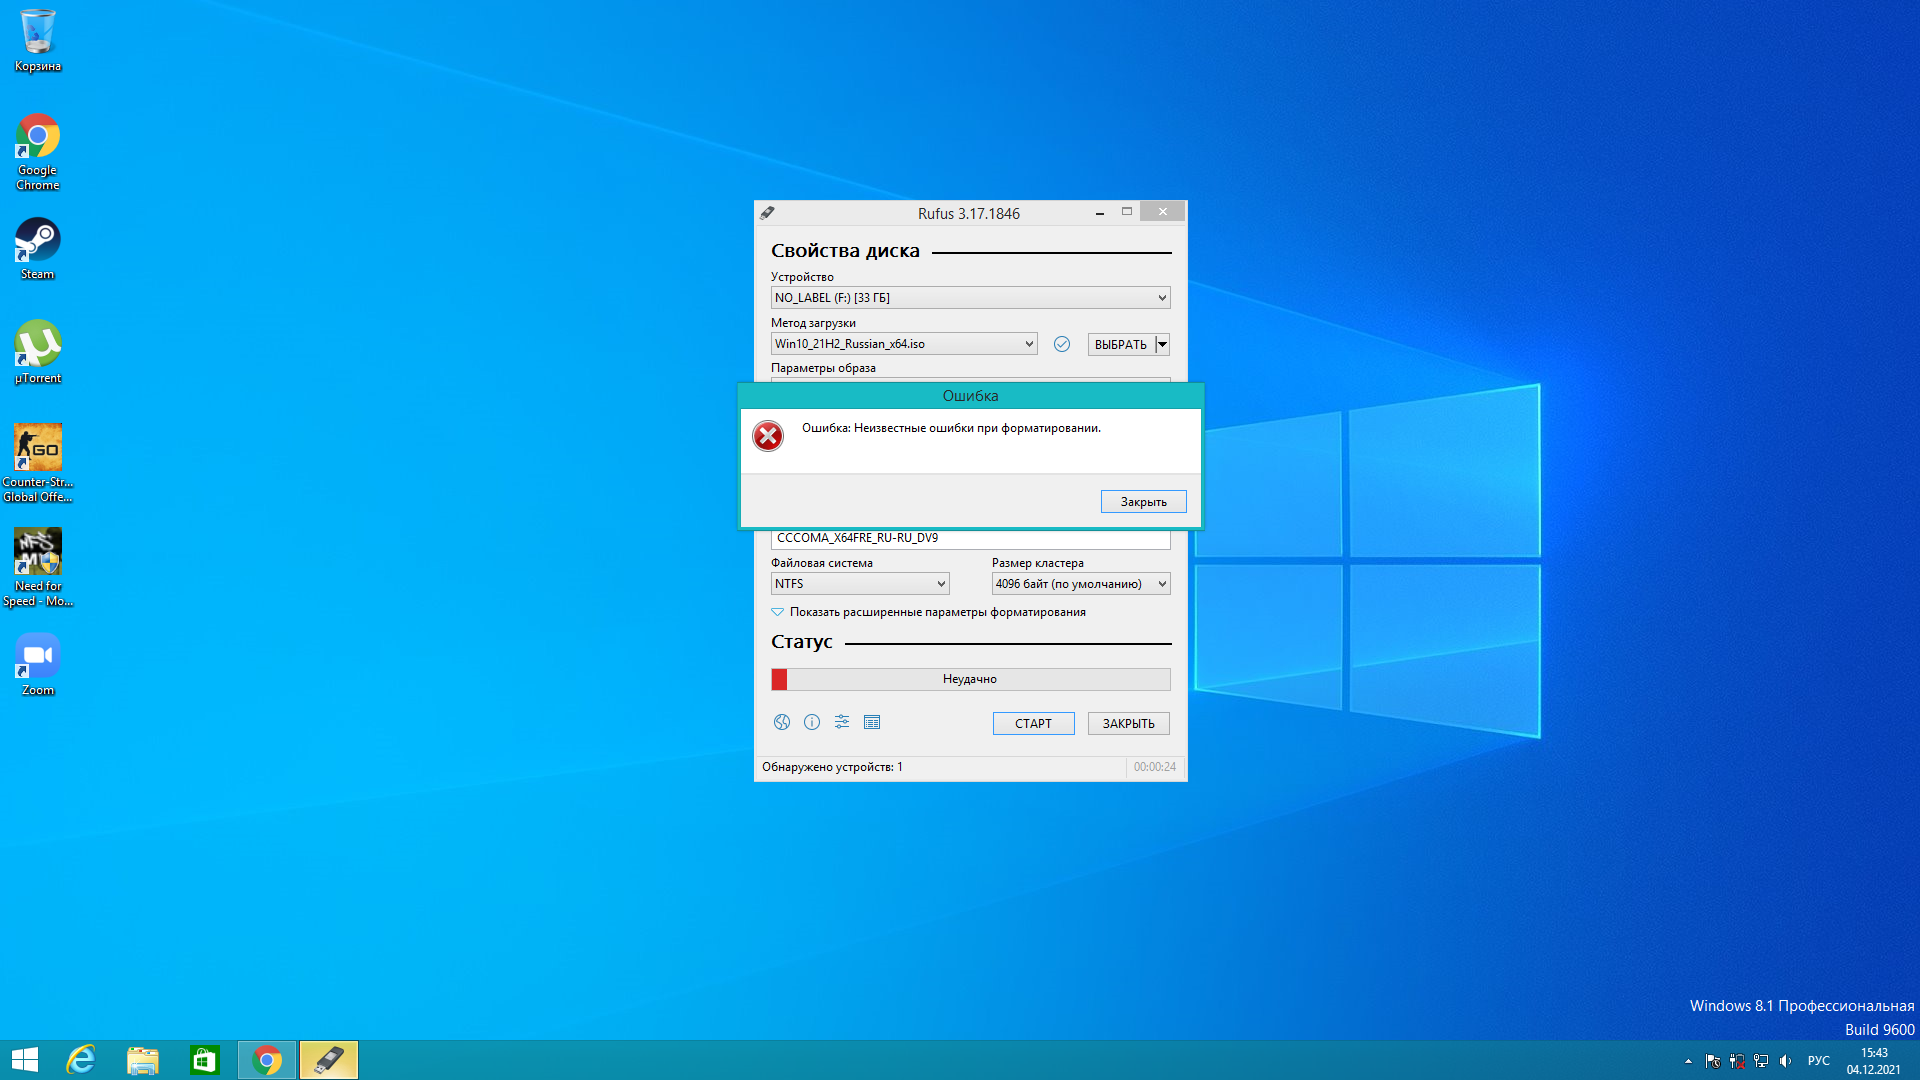Click the security tray icon with red mark

point(1737,1061)
